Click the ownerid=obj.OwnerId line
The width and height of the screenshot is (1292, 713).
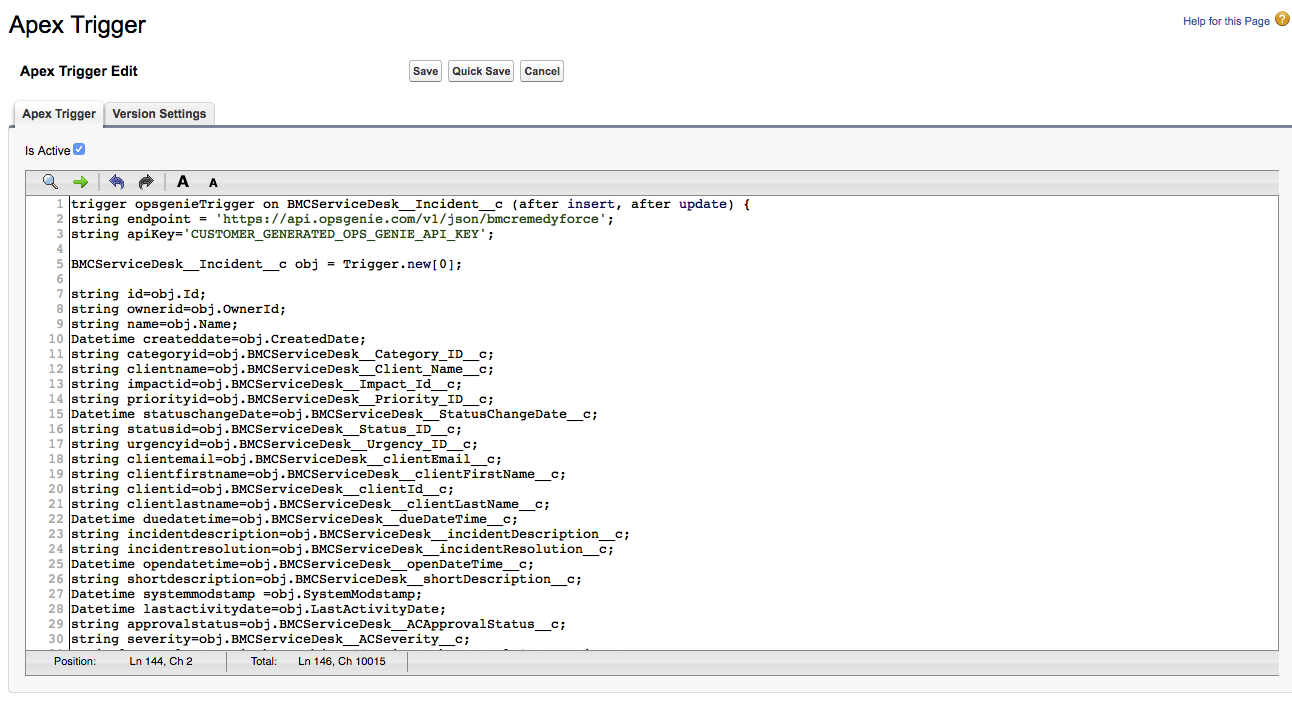click(x=179, y=309)
